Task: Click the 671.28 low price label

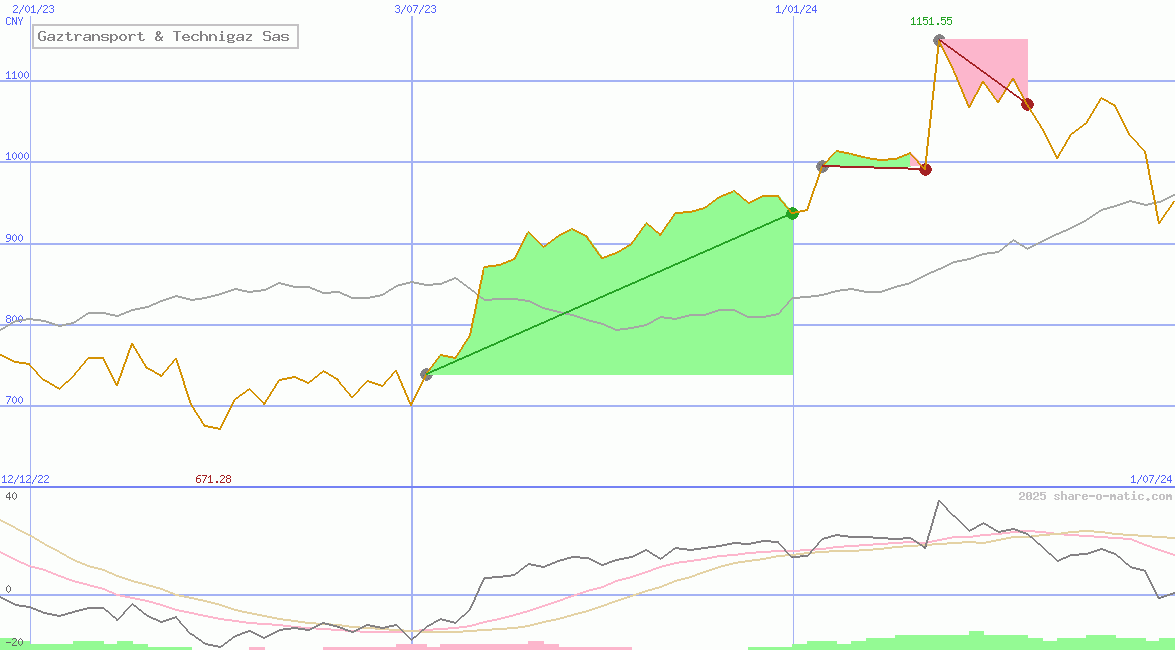Action: (213, 480)
